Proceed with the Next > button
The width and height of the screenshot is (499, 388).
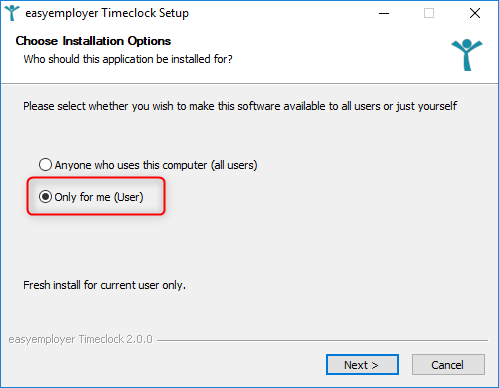click(x=362, y=365)
